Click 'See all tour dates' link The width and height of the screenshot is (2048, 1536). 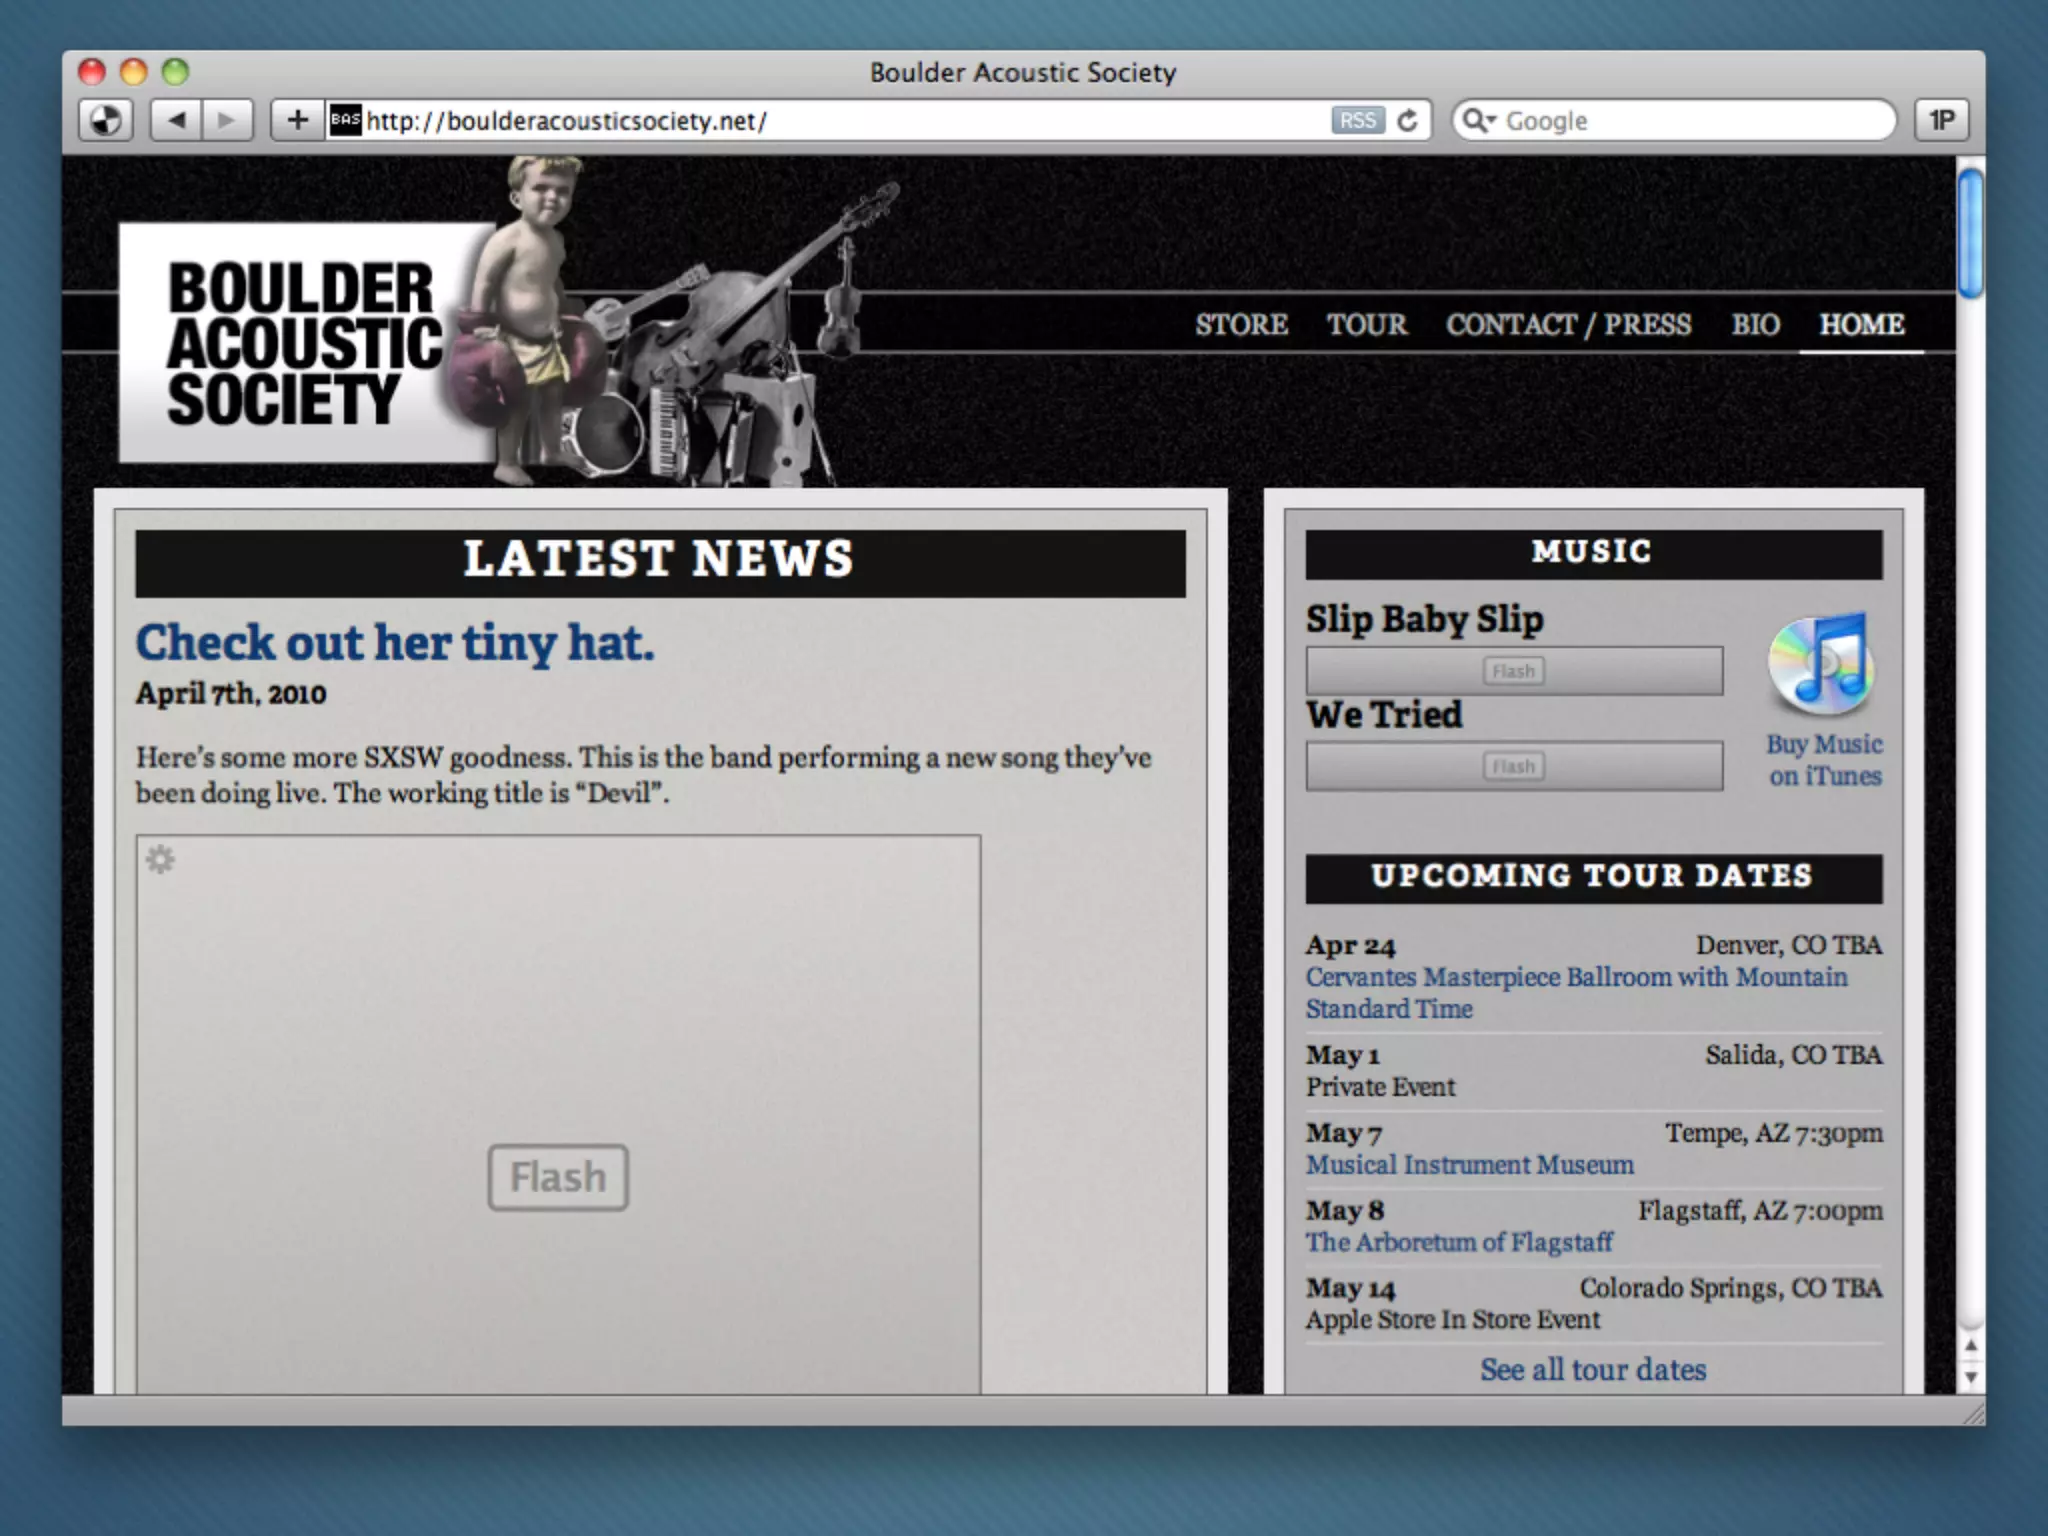pyautogui.click(x=1593, y=1369)
